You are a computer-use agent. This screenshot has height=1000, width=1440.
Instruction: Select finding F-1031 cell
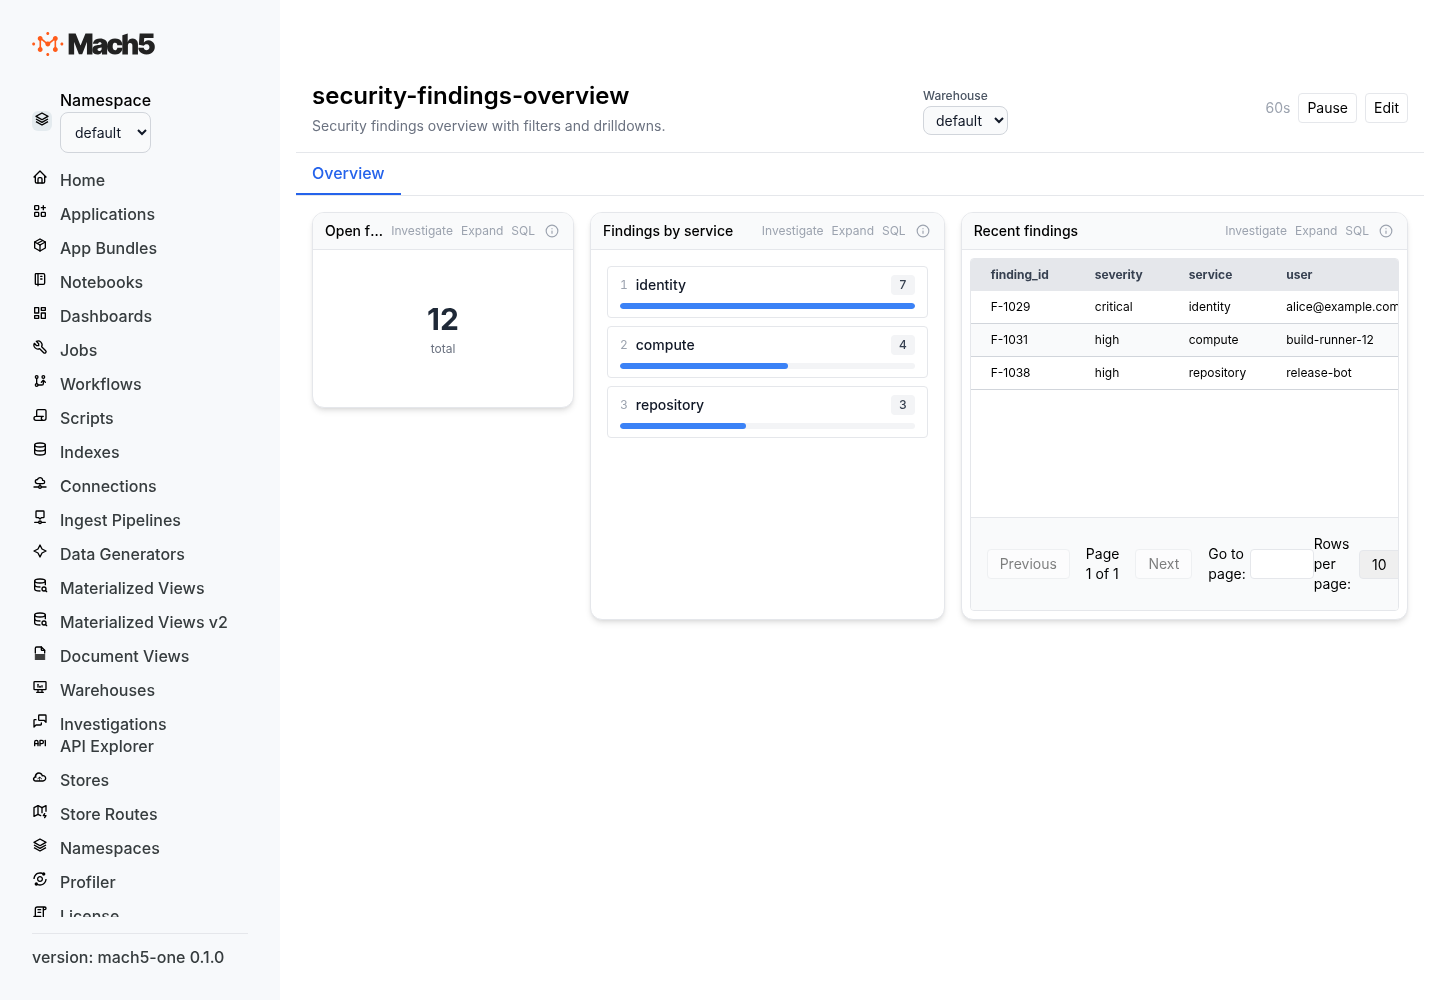(1009, 340)
